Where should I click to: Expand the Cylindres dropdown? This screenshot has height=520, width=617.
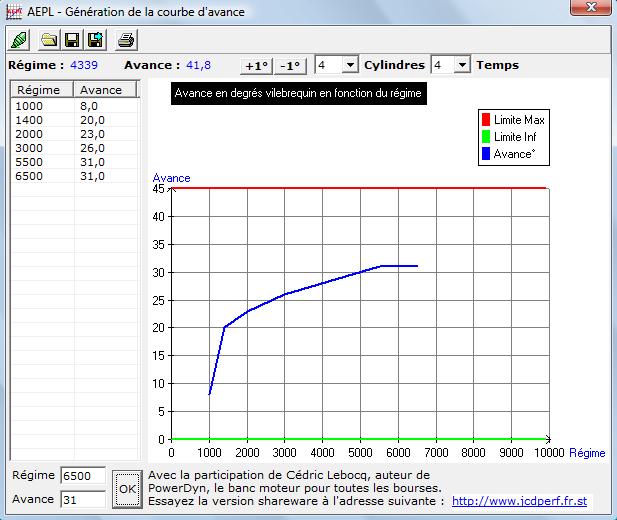(x=349, y=65)
